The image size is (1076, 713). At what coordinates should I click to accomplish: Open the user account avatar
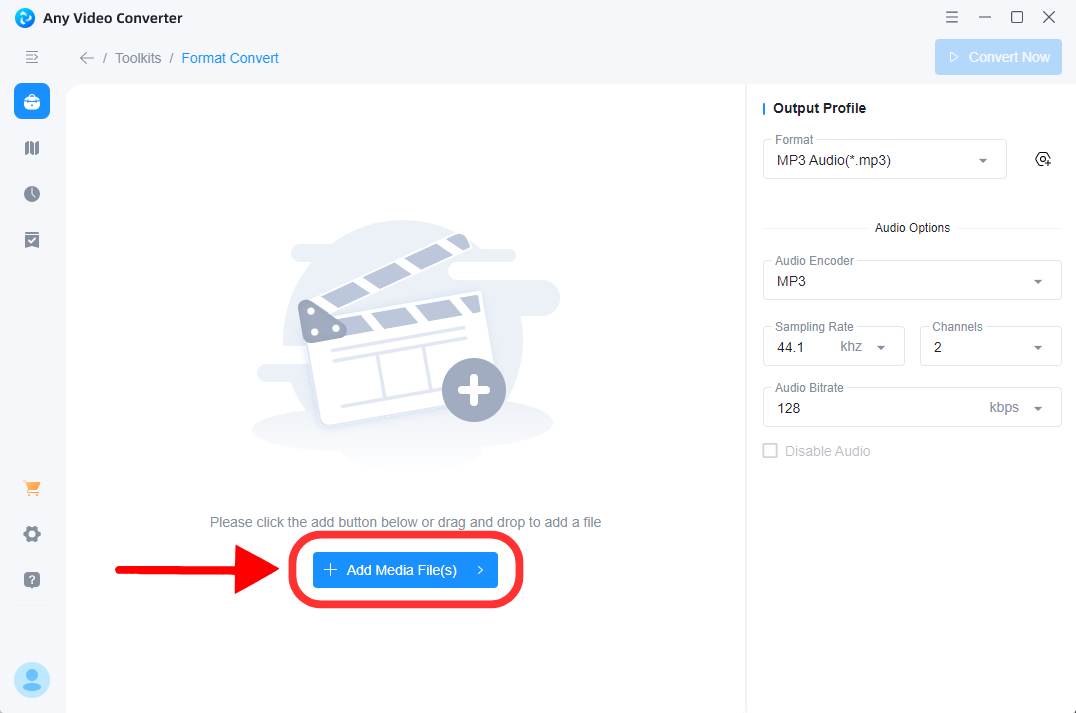[x=32, y=680]
